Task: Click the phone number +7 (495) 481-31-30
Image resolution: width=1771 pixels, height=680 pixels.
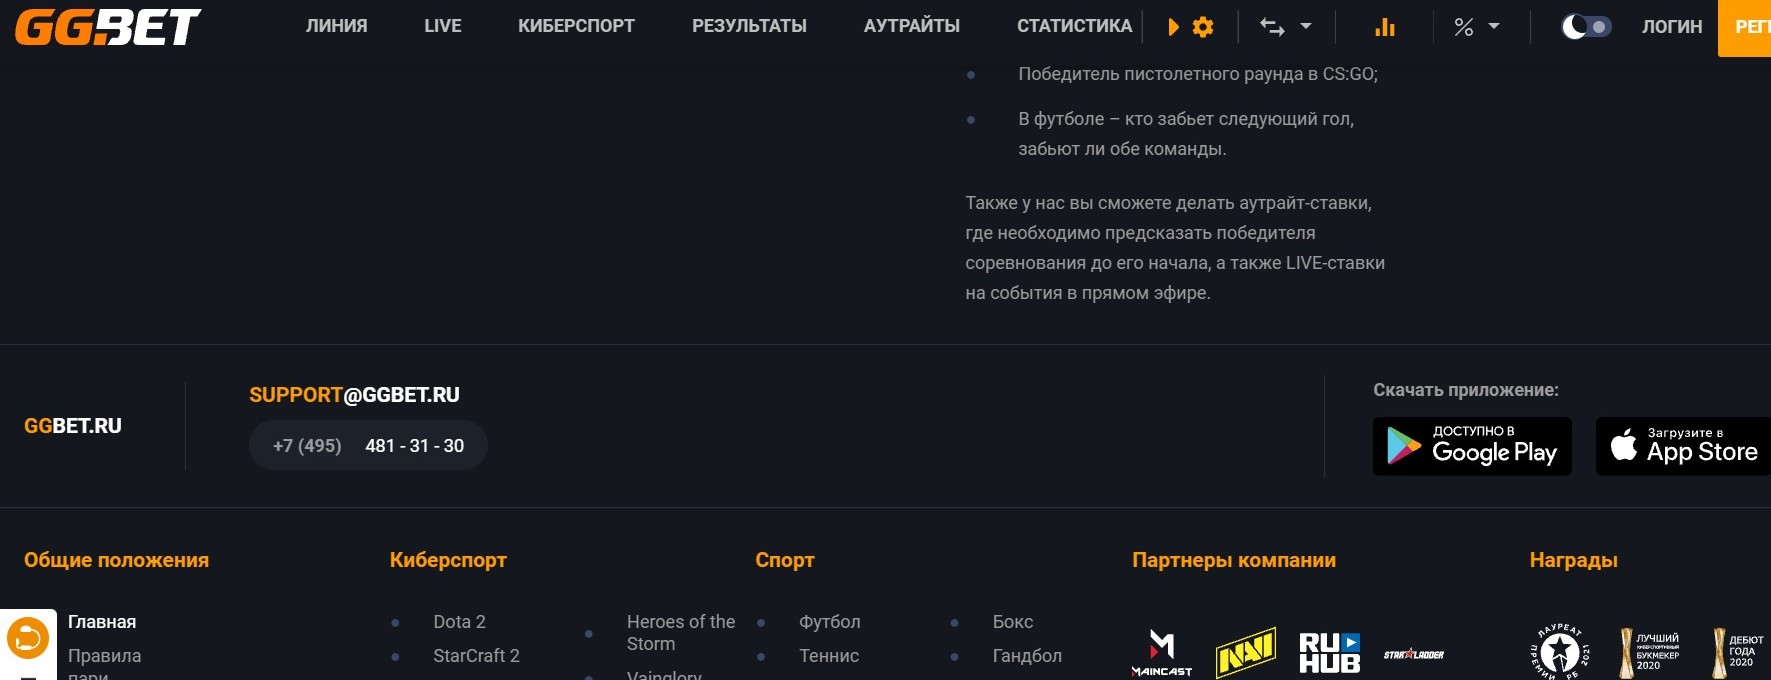Action: pos(368,446)
